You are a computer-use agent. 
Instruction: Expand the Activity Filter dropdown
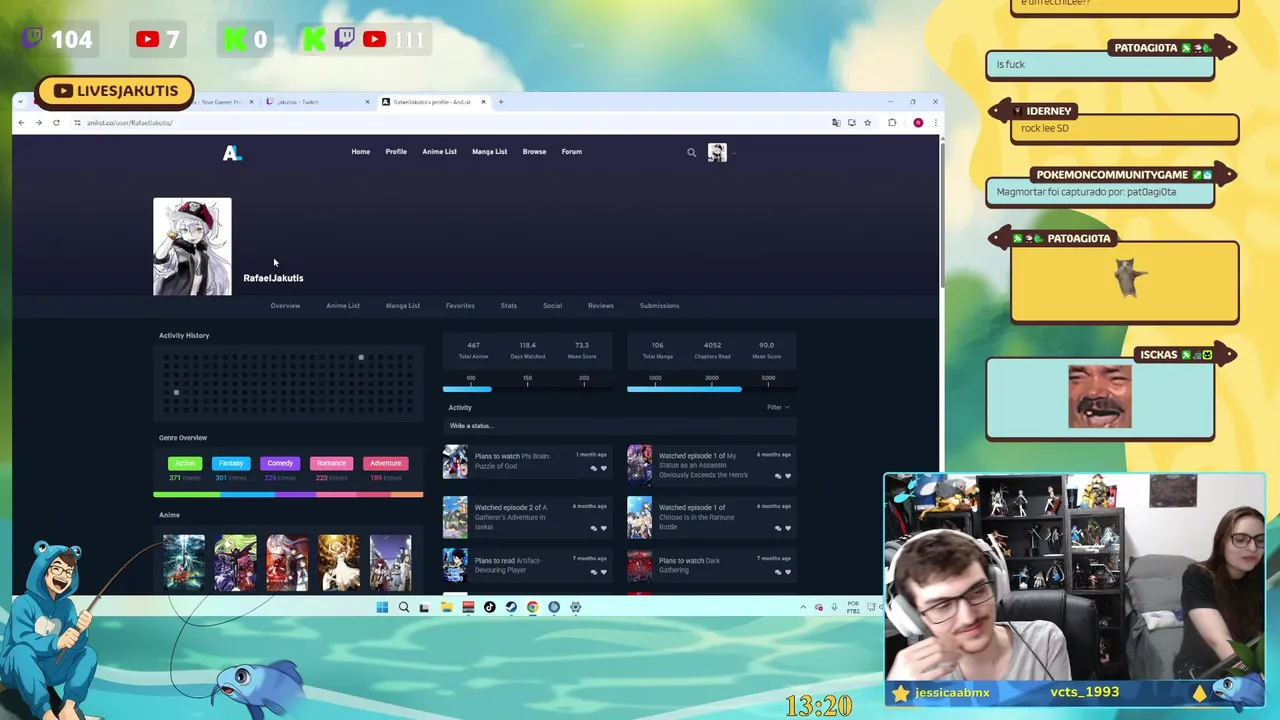(778, 407)
